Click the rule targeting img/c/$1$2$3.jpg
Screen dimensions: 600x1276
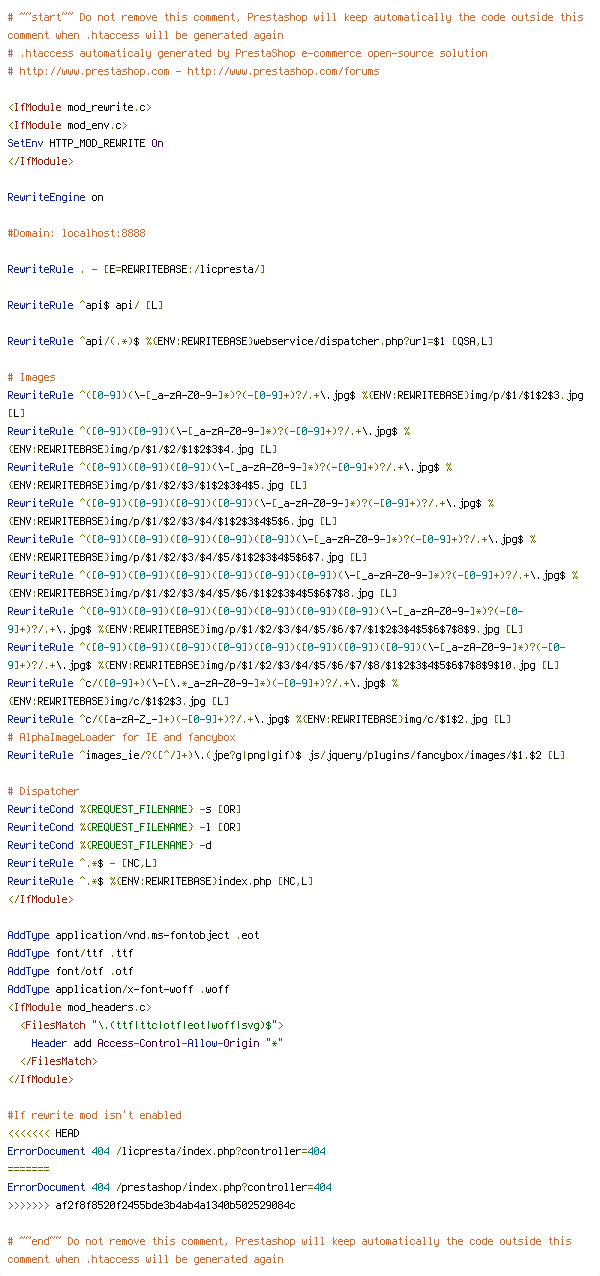[202, 692]
